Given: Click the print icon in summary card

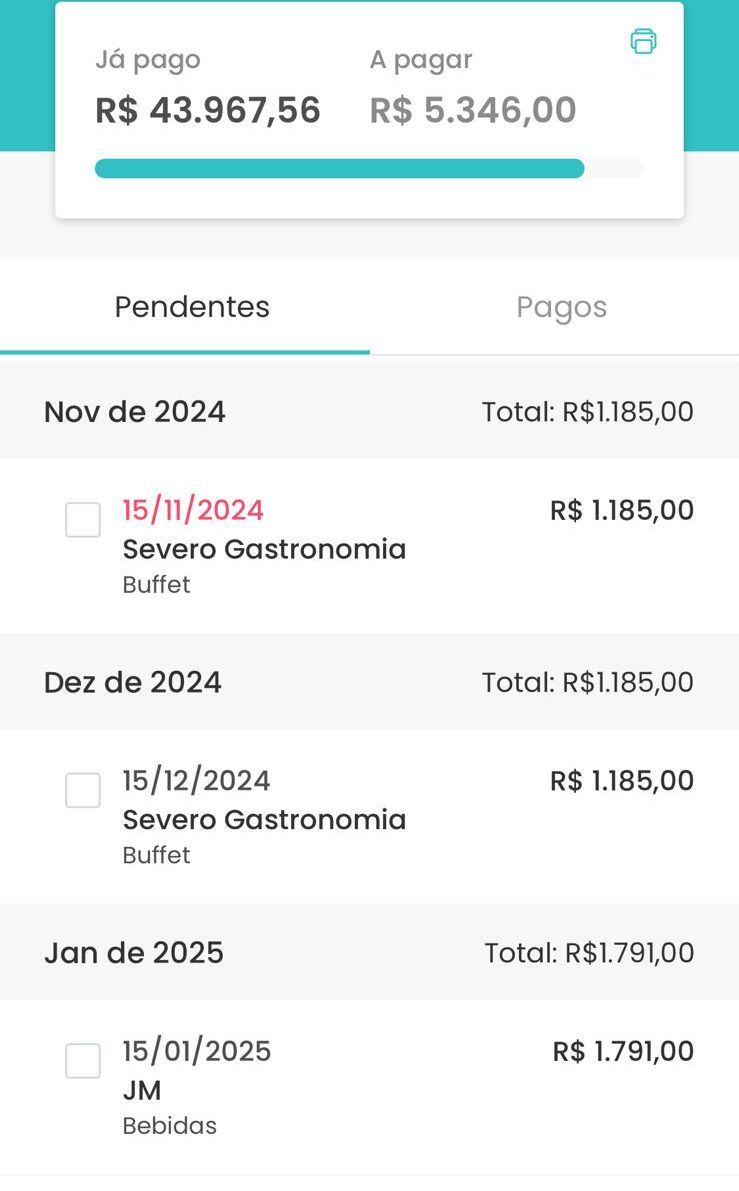Looking at the screenshot, I should (x=643, y=41).
